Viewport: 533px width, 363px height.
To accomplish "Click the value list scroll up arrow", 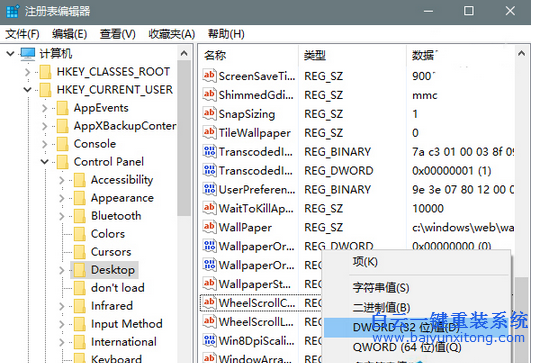I will [x=521, y=53].
